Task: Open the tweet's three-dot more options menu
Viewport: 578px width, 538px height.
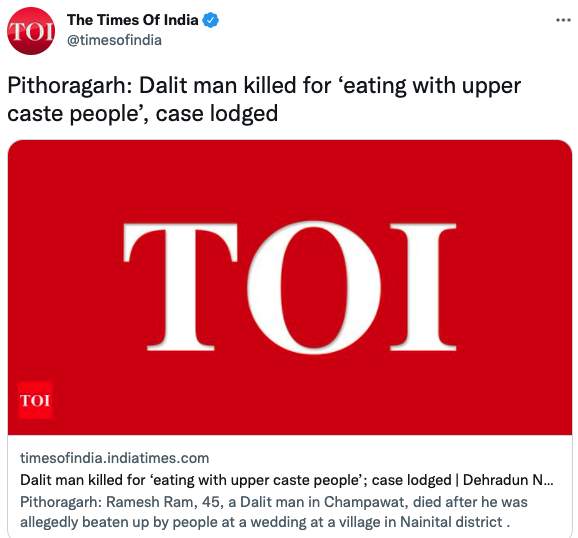Action: 563,20
